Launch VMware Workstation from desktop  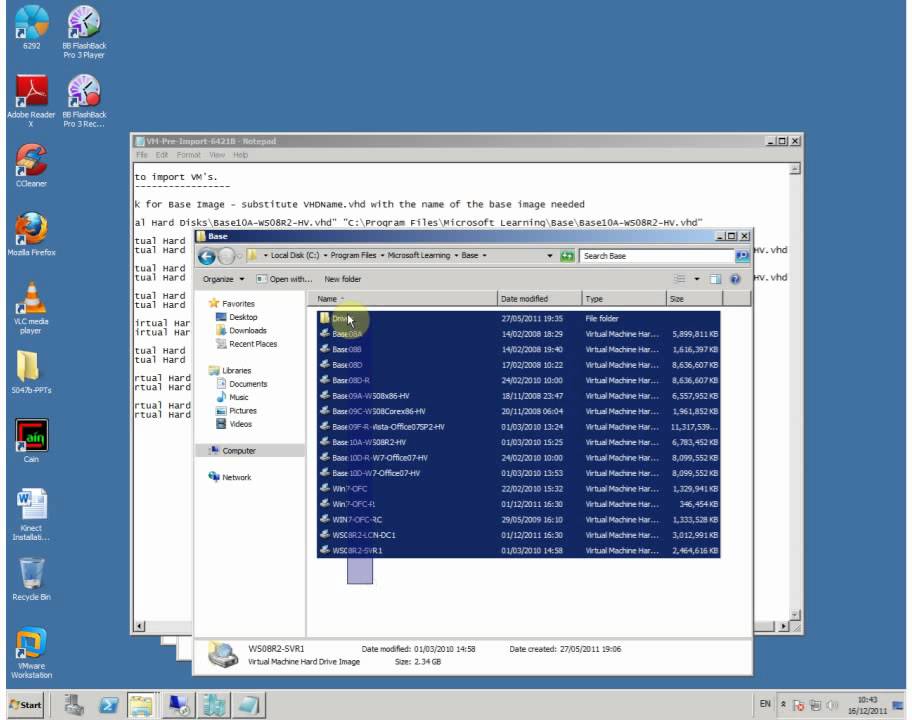click(x=31, y=653)
